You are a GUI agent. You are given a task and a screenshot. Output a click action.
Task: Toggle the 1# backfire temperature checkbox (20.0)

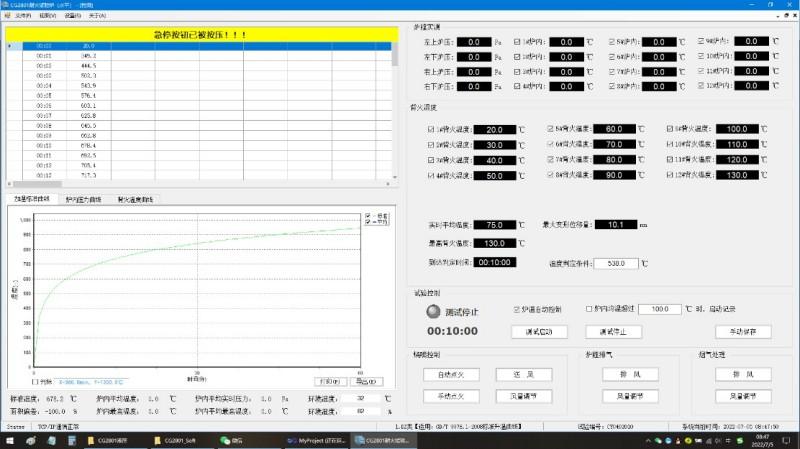tap(431, 130)
